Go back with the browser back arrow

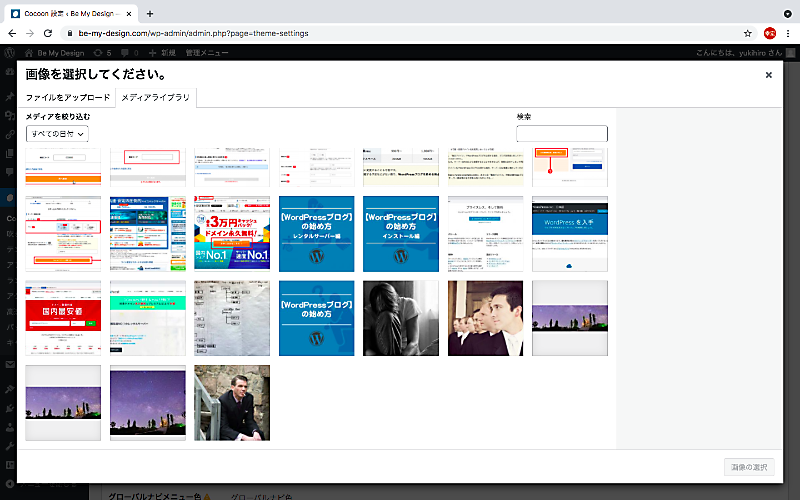pos(11,33)
